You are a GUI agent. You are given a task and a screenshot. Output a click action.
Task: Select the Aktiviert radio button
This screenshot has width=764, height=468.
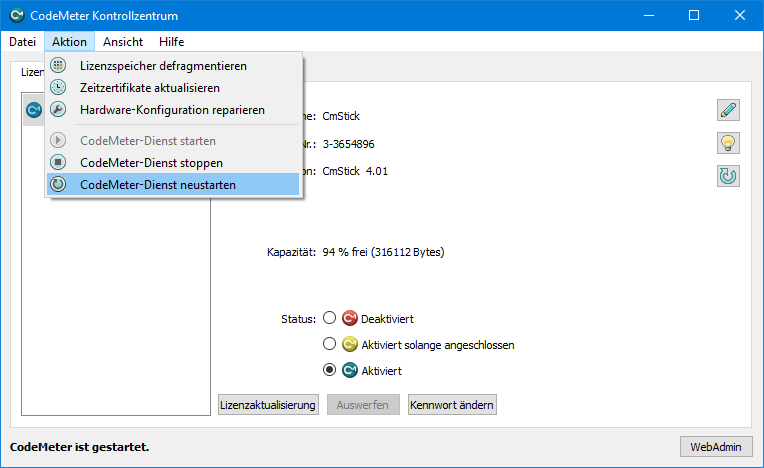click(330, 370)
